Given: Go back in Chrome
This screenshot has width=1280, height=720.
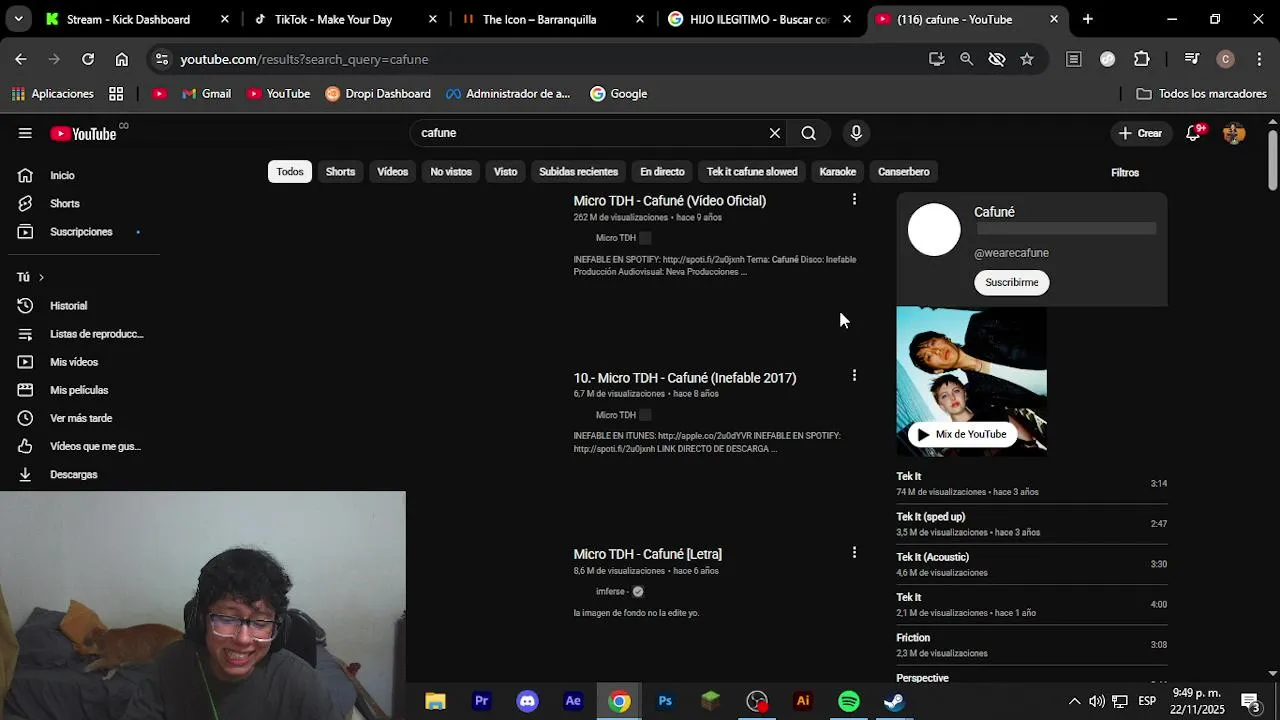Looking at the screenshot, I should [20, 59].
